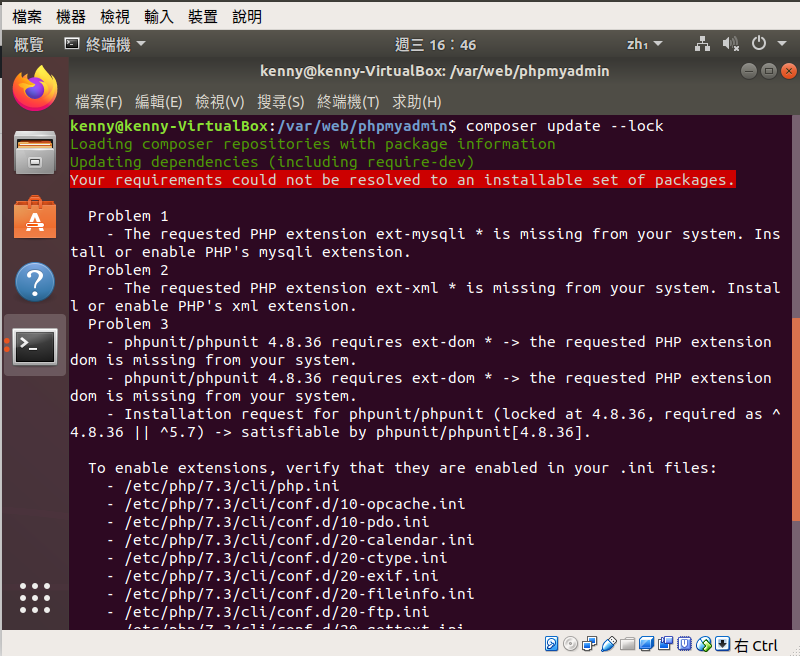Launch Ubuntu Software from the dock
The width and height of the screenshot is (800, 656).
click(35, 217)
